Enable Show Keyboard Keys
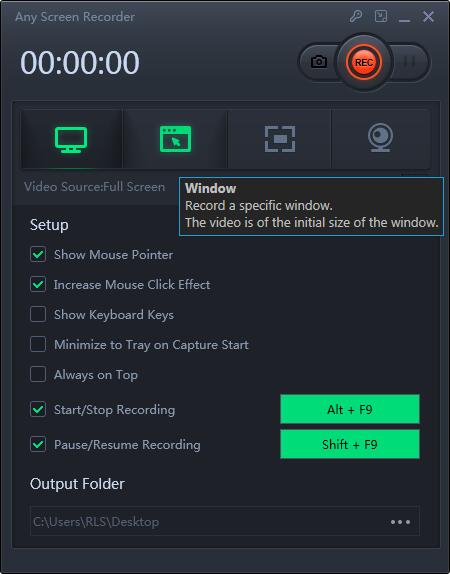The height and width of the screenshot is (574, 450). (x=38, y=314)
